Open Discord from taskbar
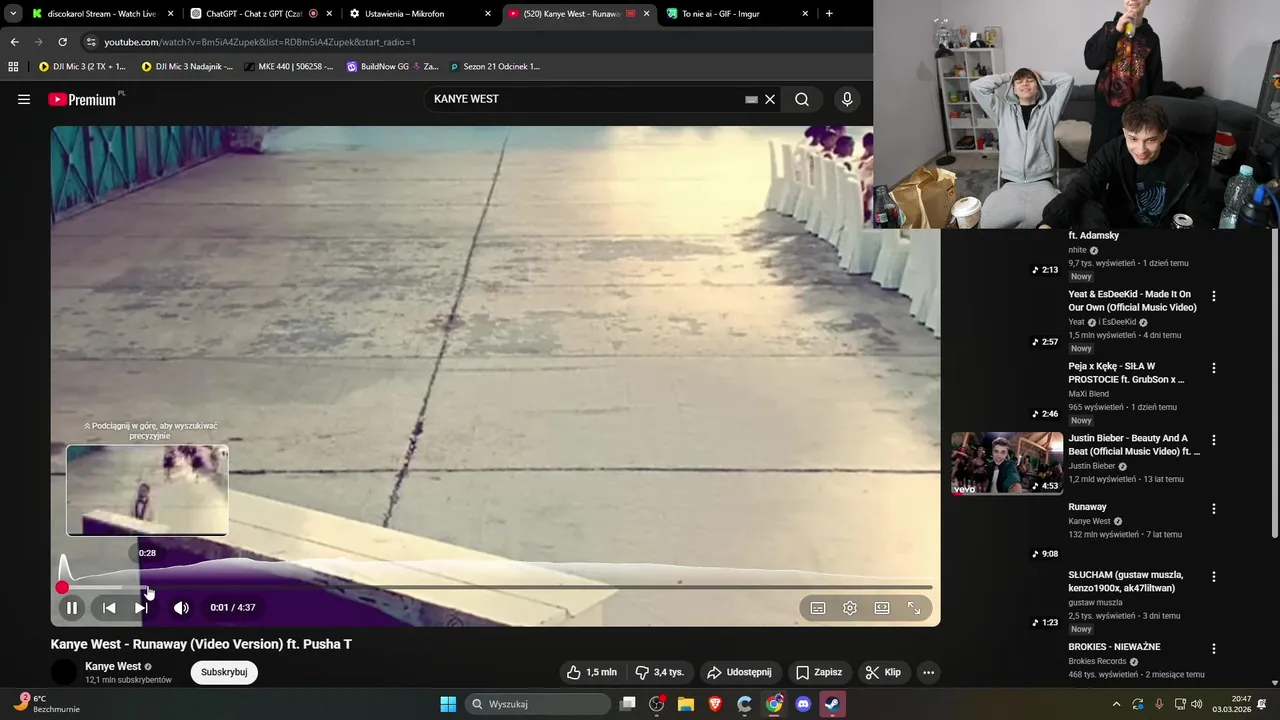Viewport: 1280px width, 720px height. click(x=803, y=704)
